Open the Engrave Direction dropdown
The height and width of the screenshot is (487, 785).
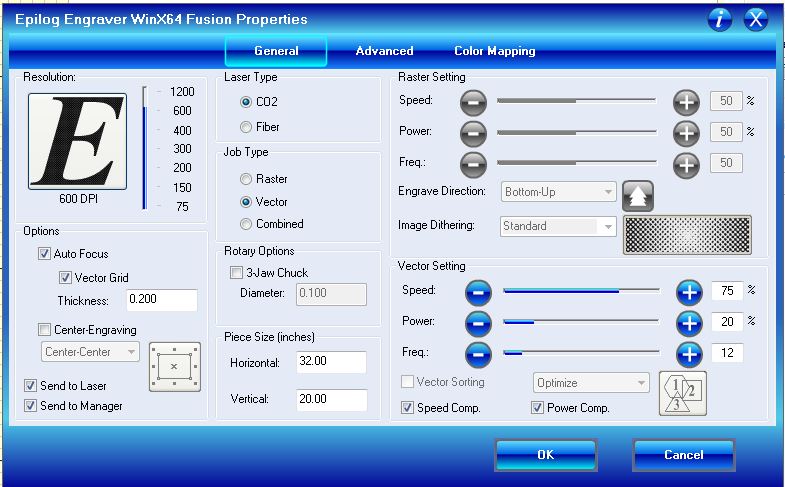point(558,192)
